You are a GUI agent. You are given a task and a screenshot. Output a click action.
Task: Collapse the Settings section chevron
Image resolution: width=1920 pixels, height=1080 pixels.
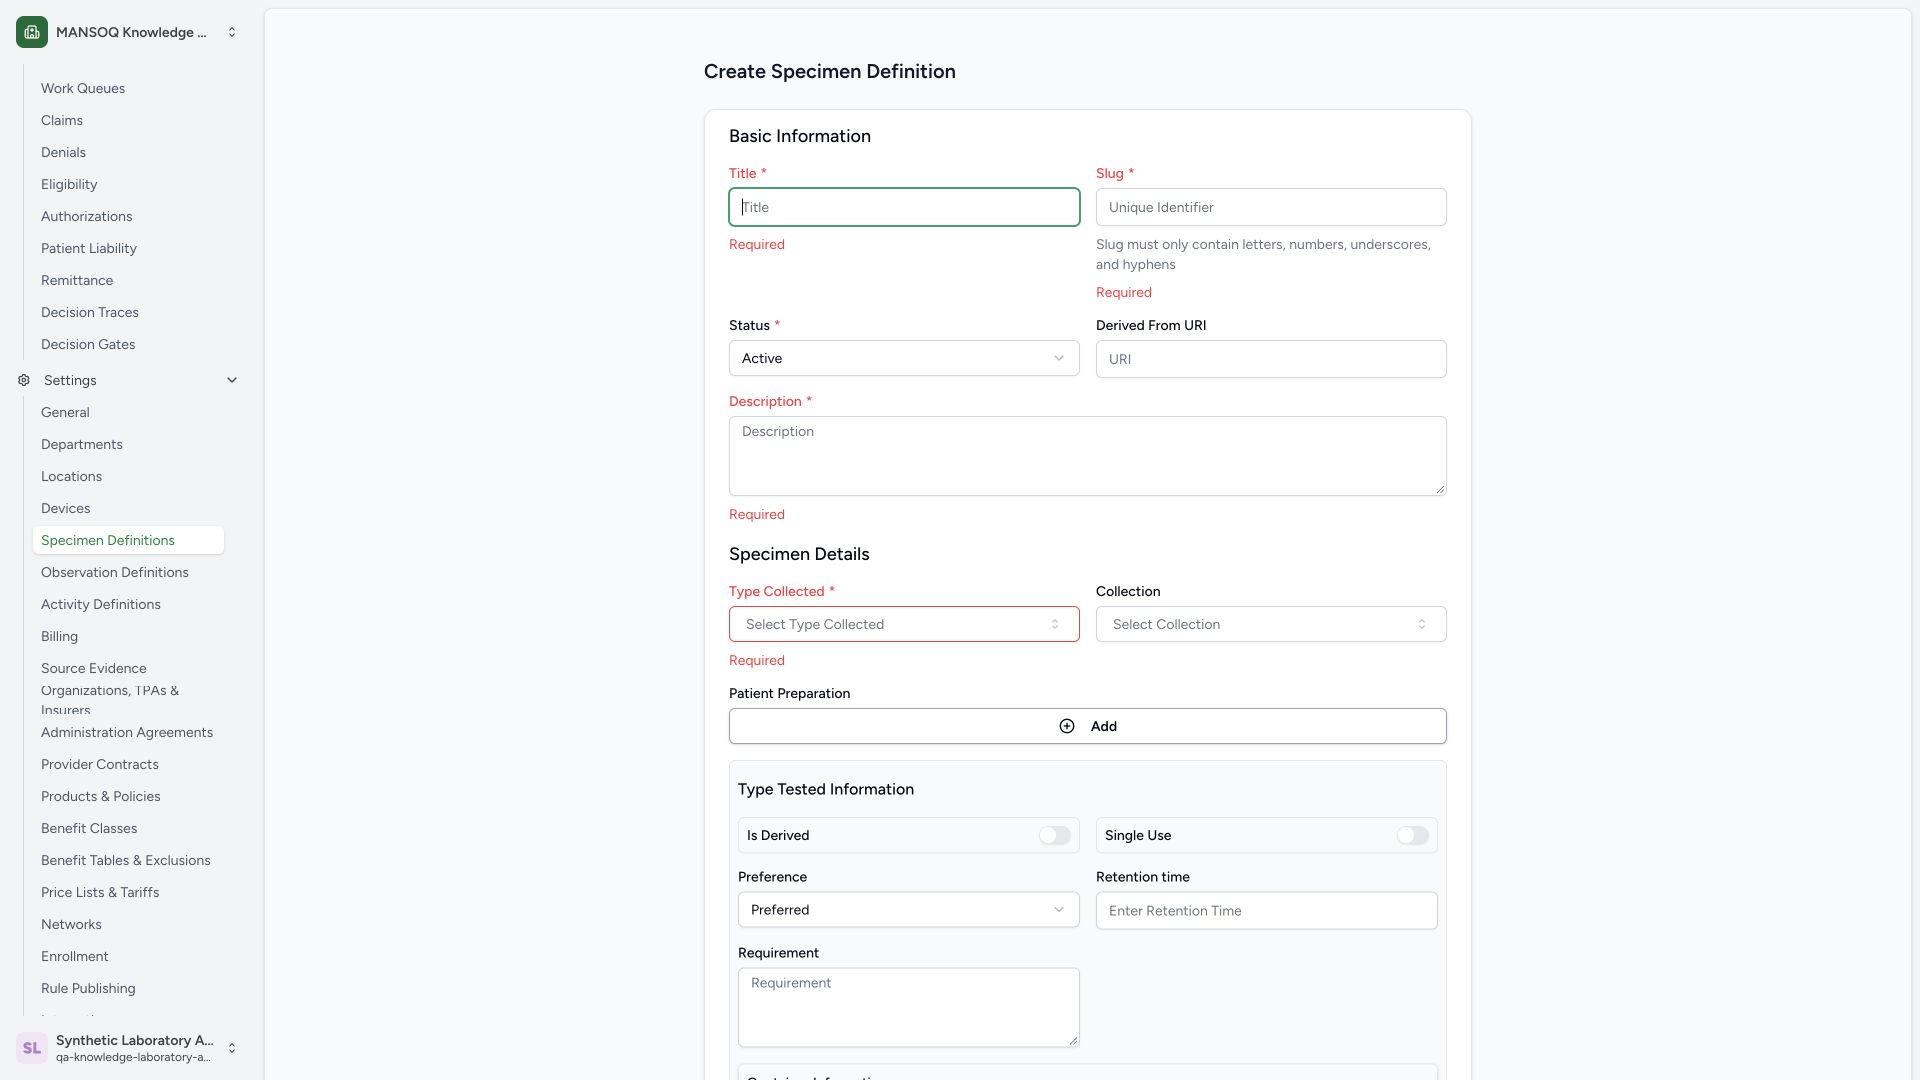(232, 380)
